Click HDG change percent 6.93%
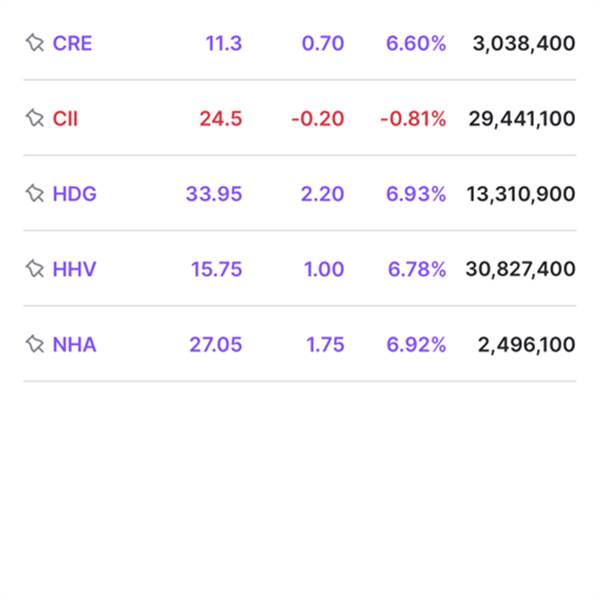 coord(416,194)
